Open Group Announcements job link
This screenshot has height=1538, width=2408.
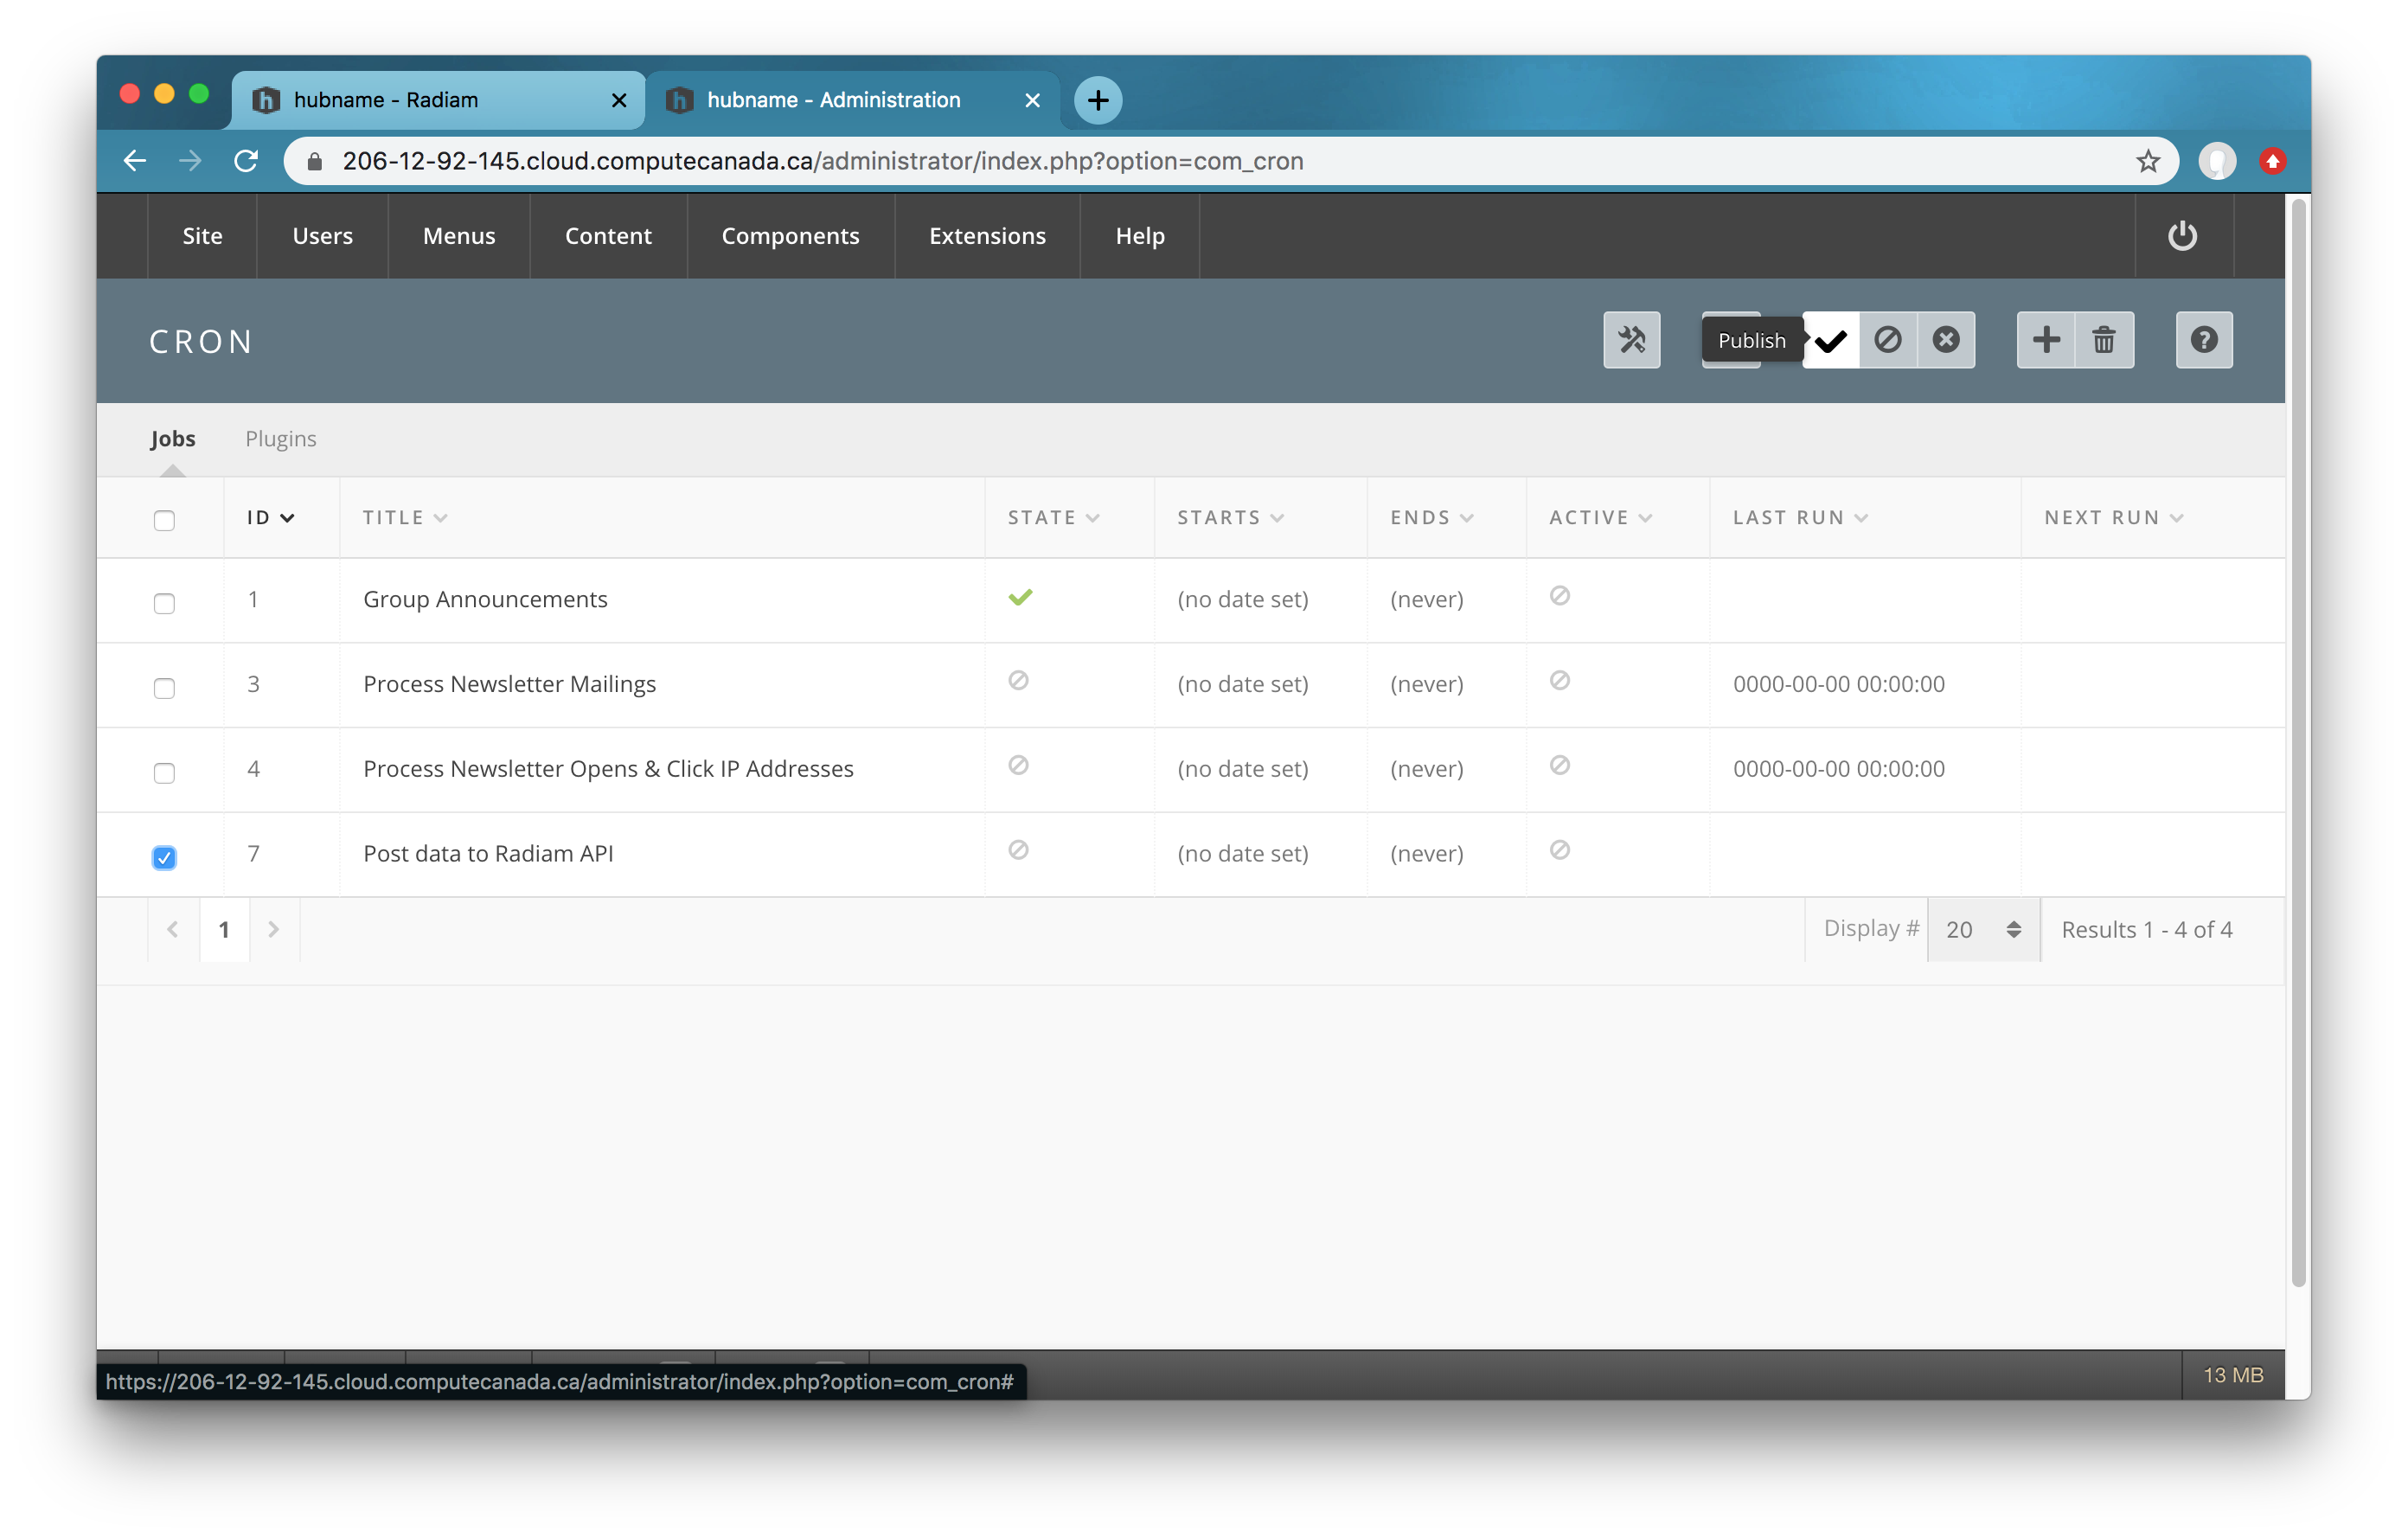(x=485, y=599)
